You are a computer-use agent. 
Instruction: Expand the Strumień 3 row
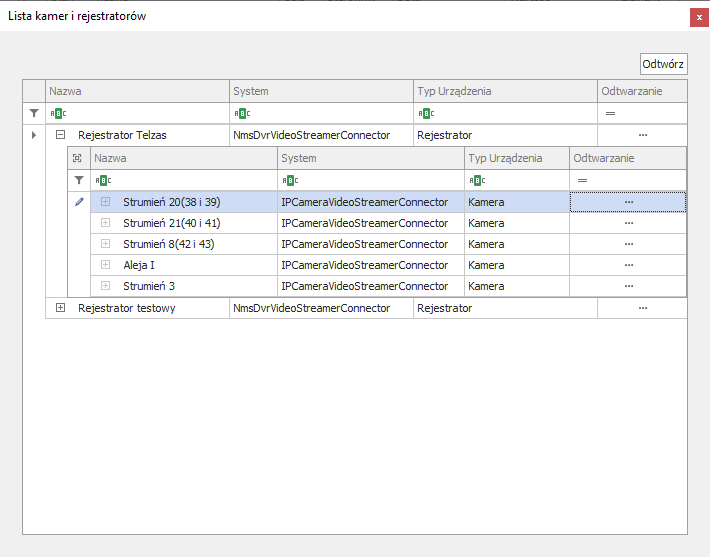[106, 286]
